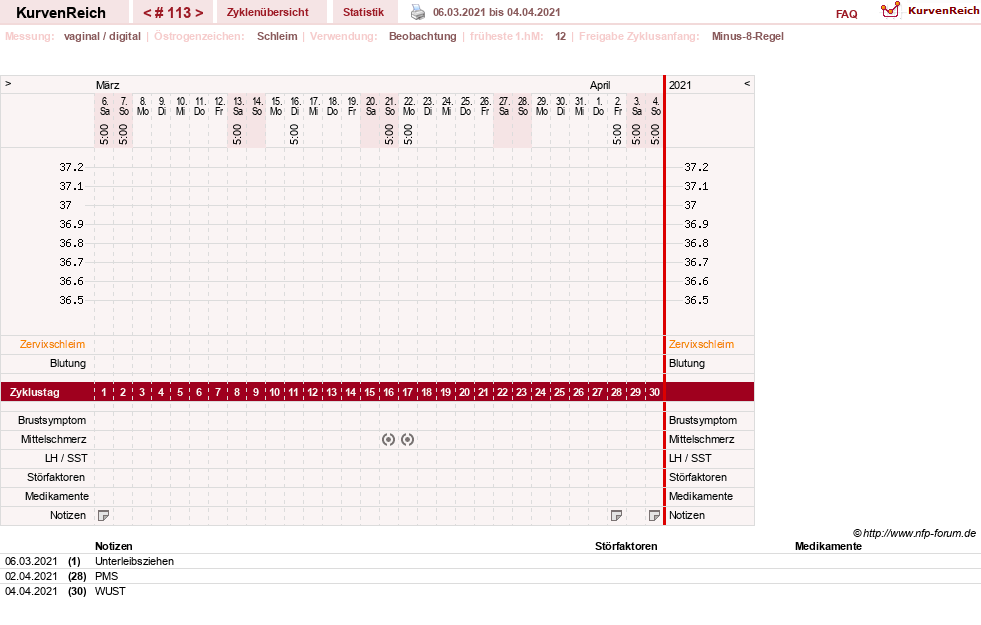Click the 'Minus-8-Regel' value
This screenshot has height=625, width=981.
tap(748, 36)
